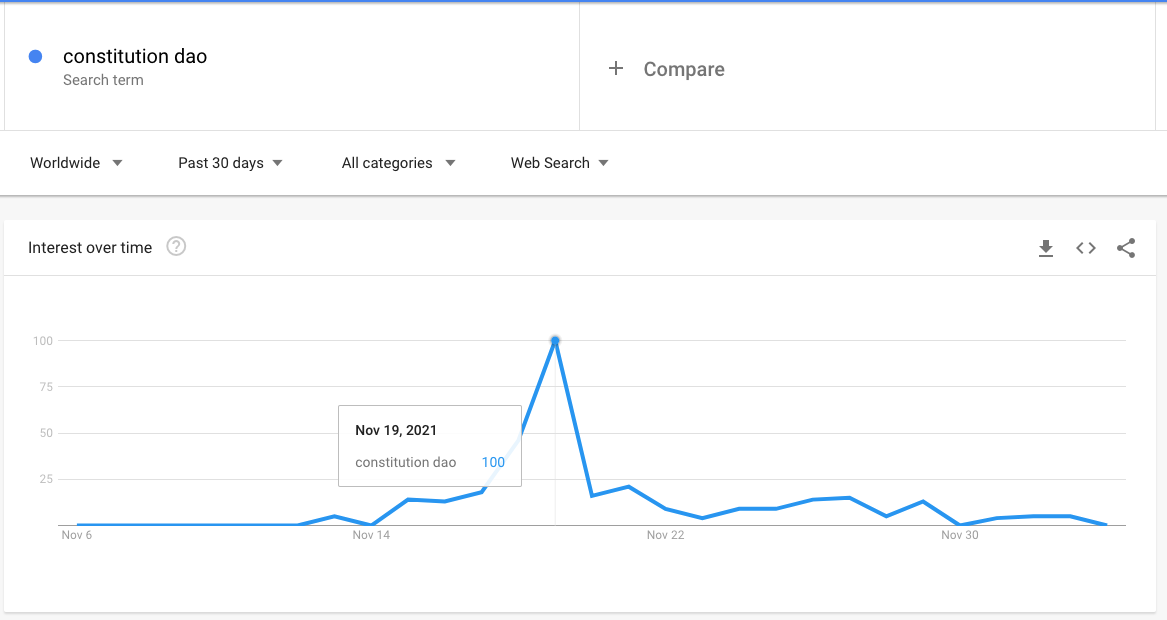Click the Interest over time heading
The height and width of the screenshot is (620, 1167).
[90, 248]
